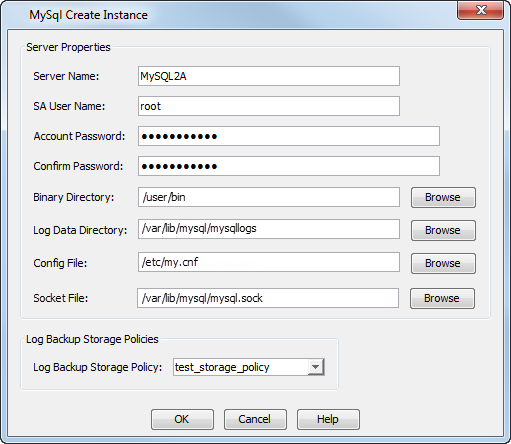The width and height of the screenshot is (511, 444).
Task: Click the SA User Name label
Action: coord(69,106)
